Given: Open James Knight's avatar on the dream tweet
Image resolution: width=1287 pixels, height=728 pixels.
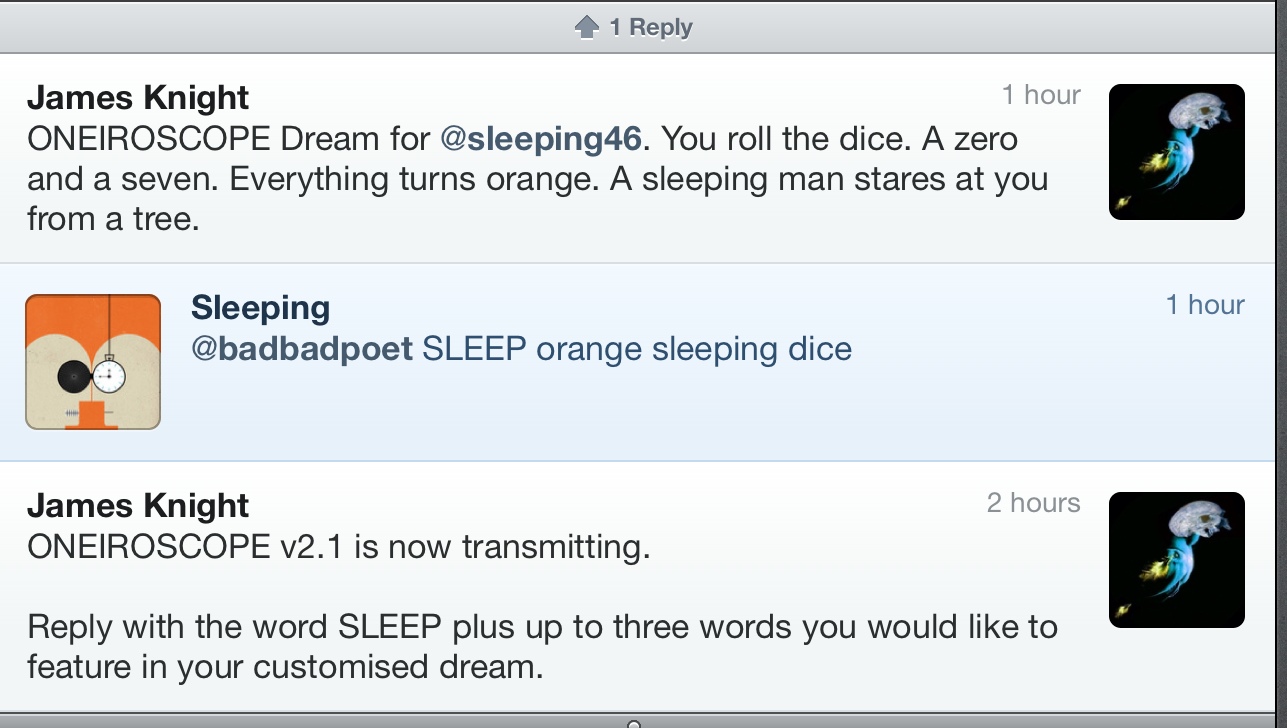Looking at the screenshot, I should (x=1176, y=152).
